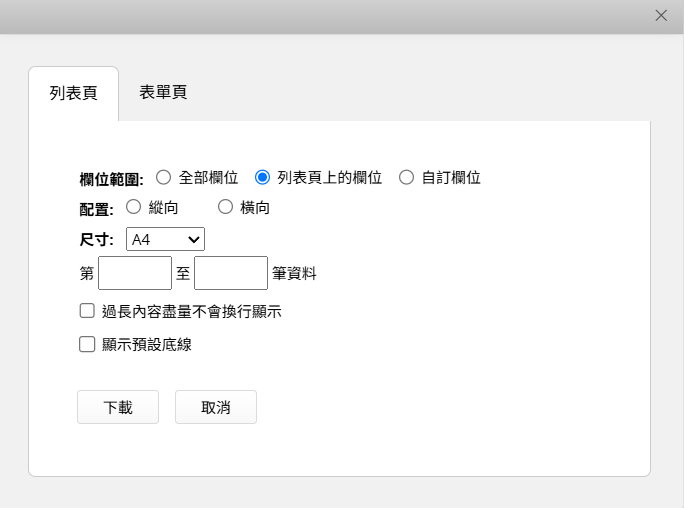Image resolution: width=684 pixels, height=508 pixels.
Task: Click the 配置 label text
Action: [x=97, y=209]
